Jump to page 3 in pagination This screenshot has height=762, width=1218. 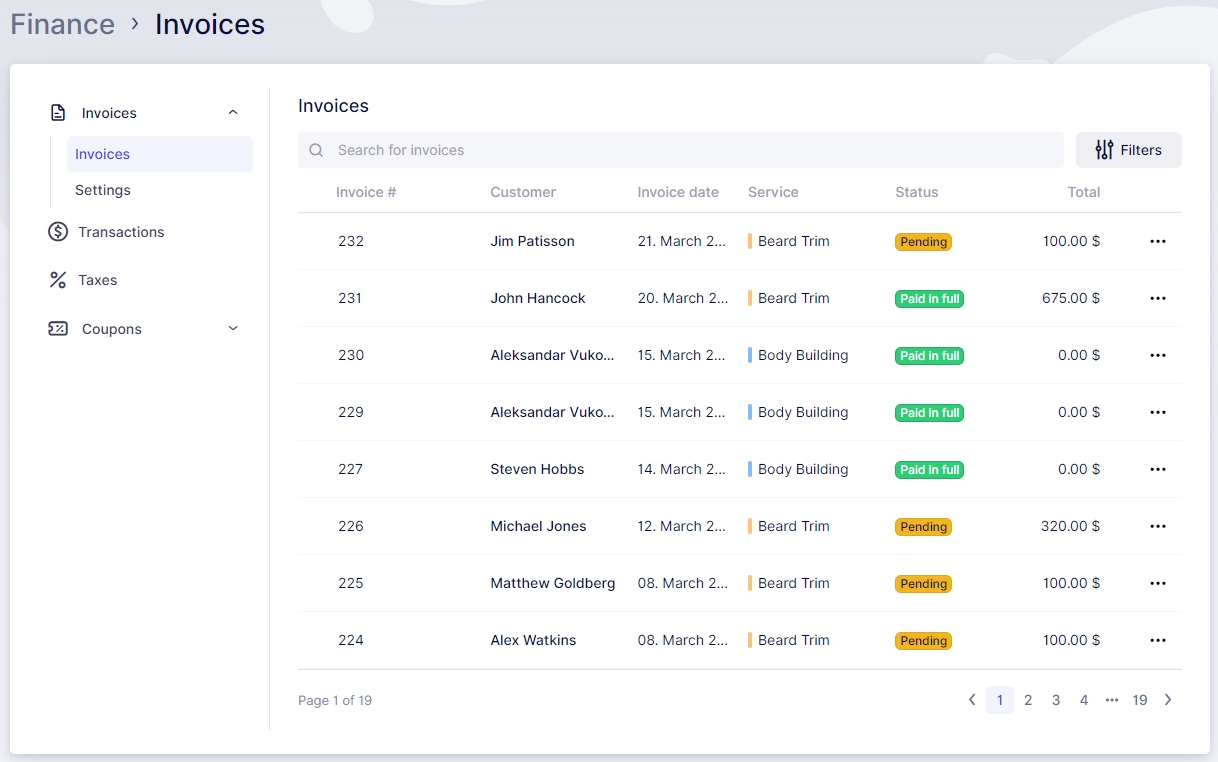point(1056,700)
